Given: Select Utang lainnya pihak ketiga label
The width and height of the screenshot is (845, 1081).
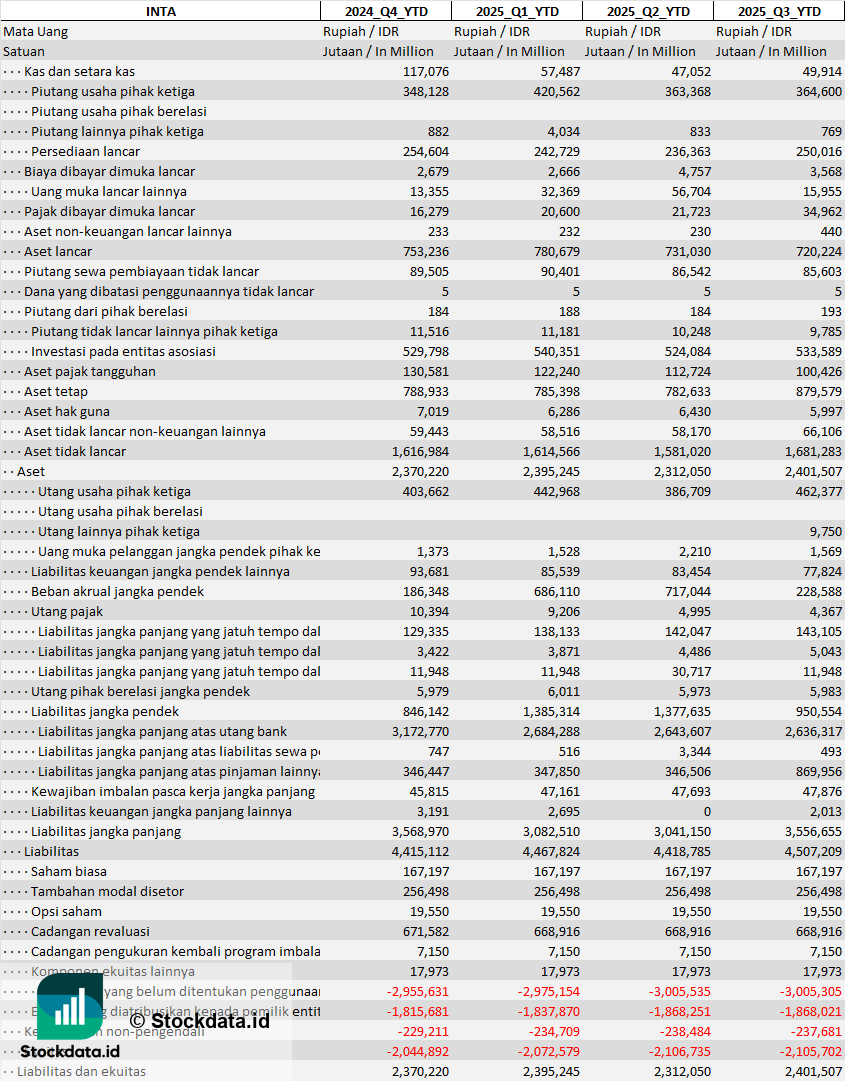Looking at the screenshot, I should pos(119,532).
